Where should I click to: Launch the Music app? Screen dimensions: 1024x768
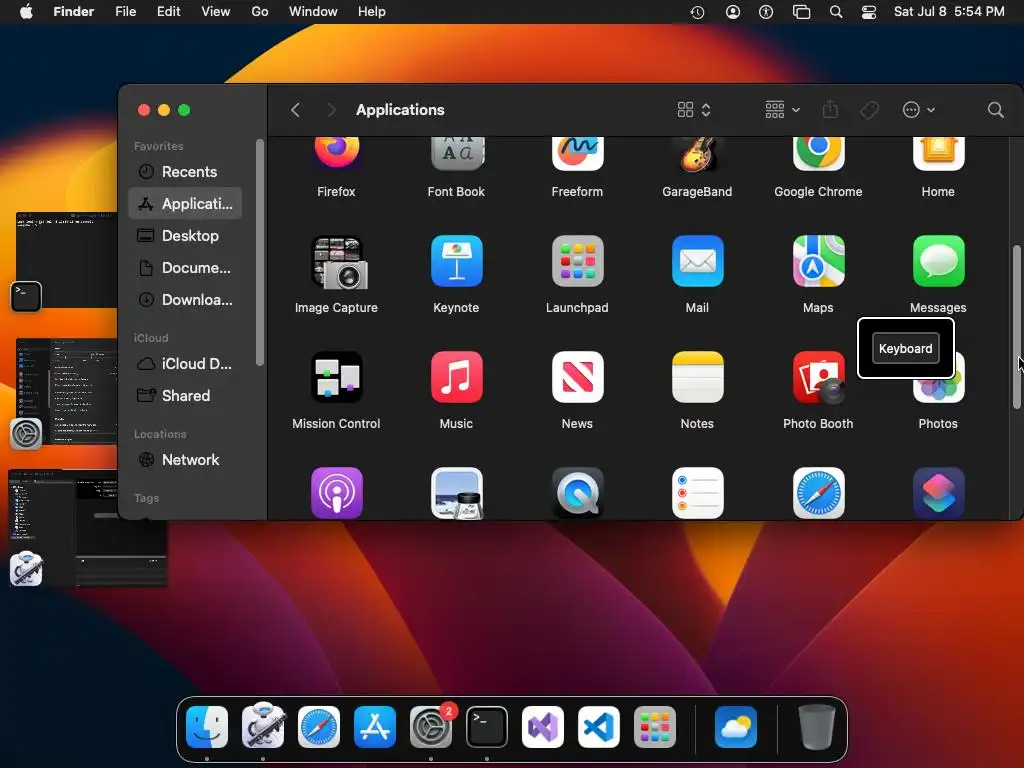tap(456, 377)
